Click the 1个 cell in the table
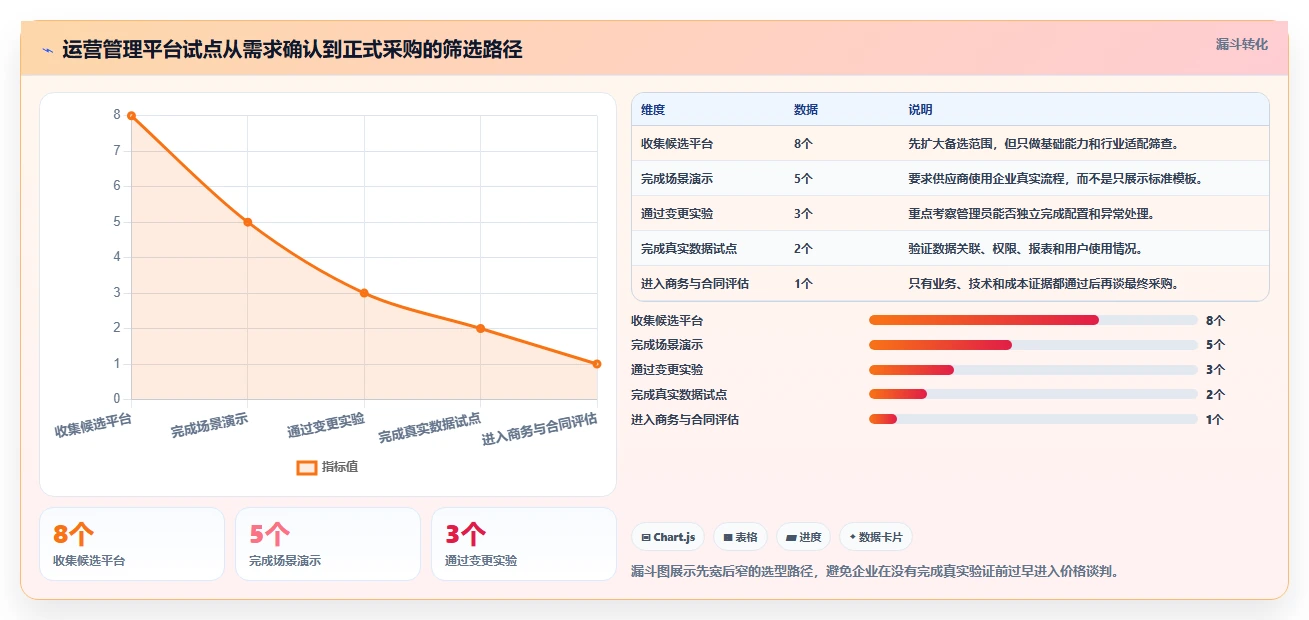 click(803, 284)
